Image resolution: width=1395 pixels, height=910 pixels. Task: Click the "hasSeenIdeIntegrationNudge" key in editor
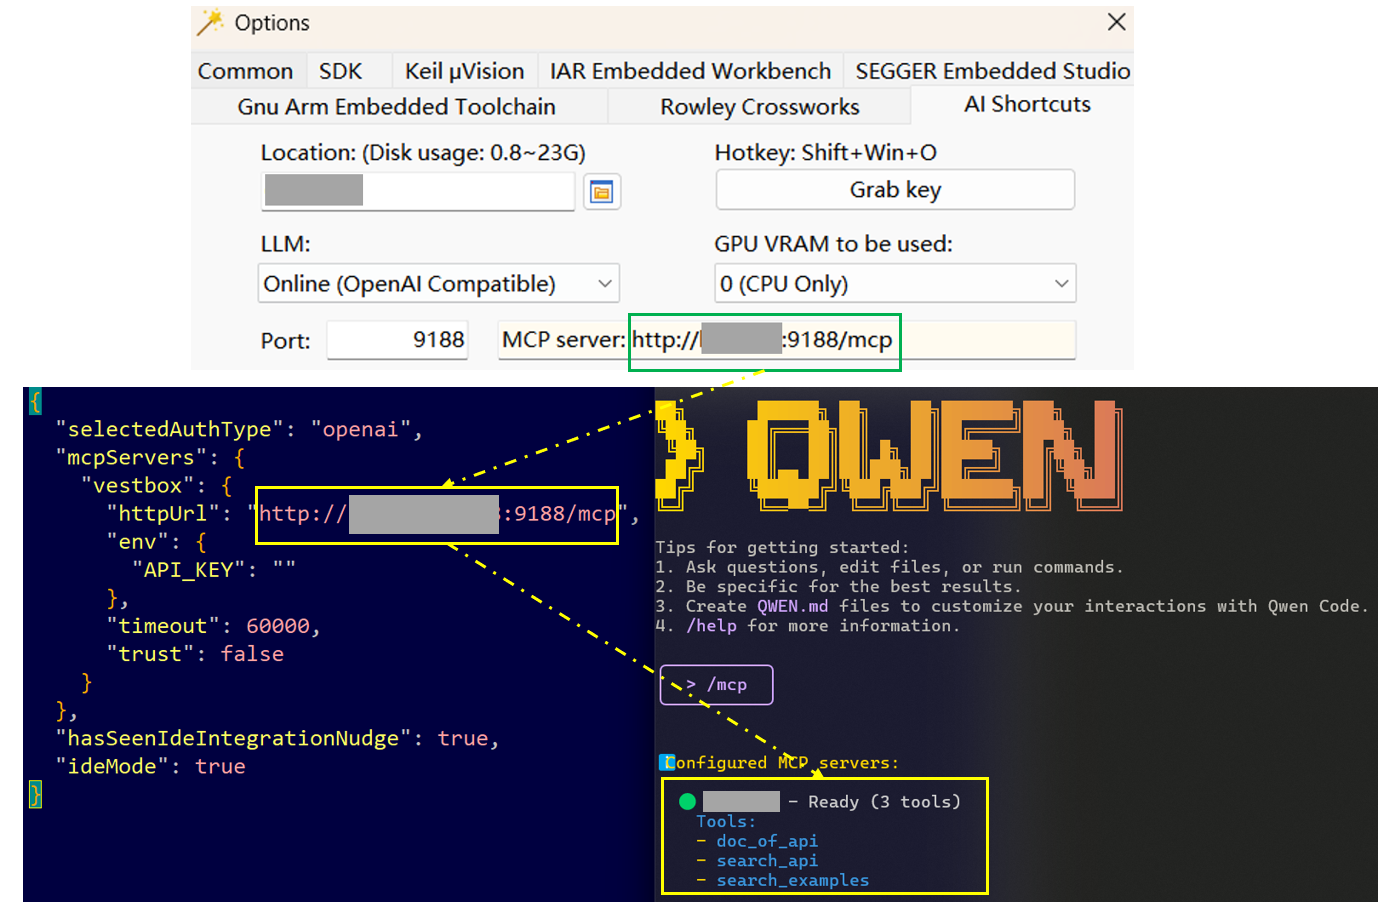click(x=233, y=738)
